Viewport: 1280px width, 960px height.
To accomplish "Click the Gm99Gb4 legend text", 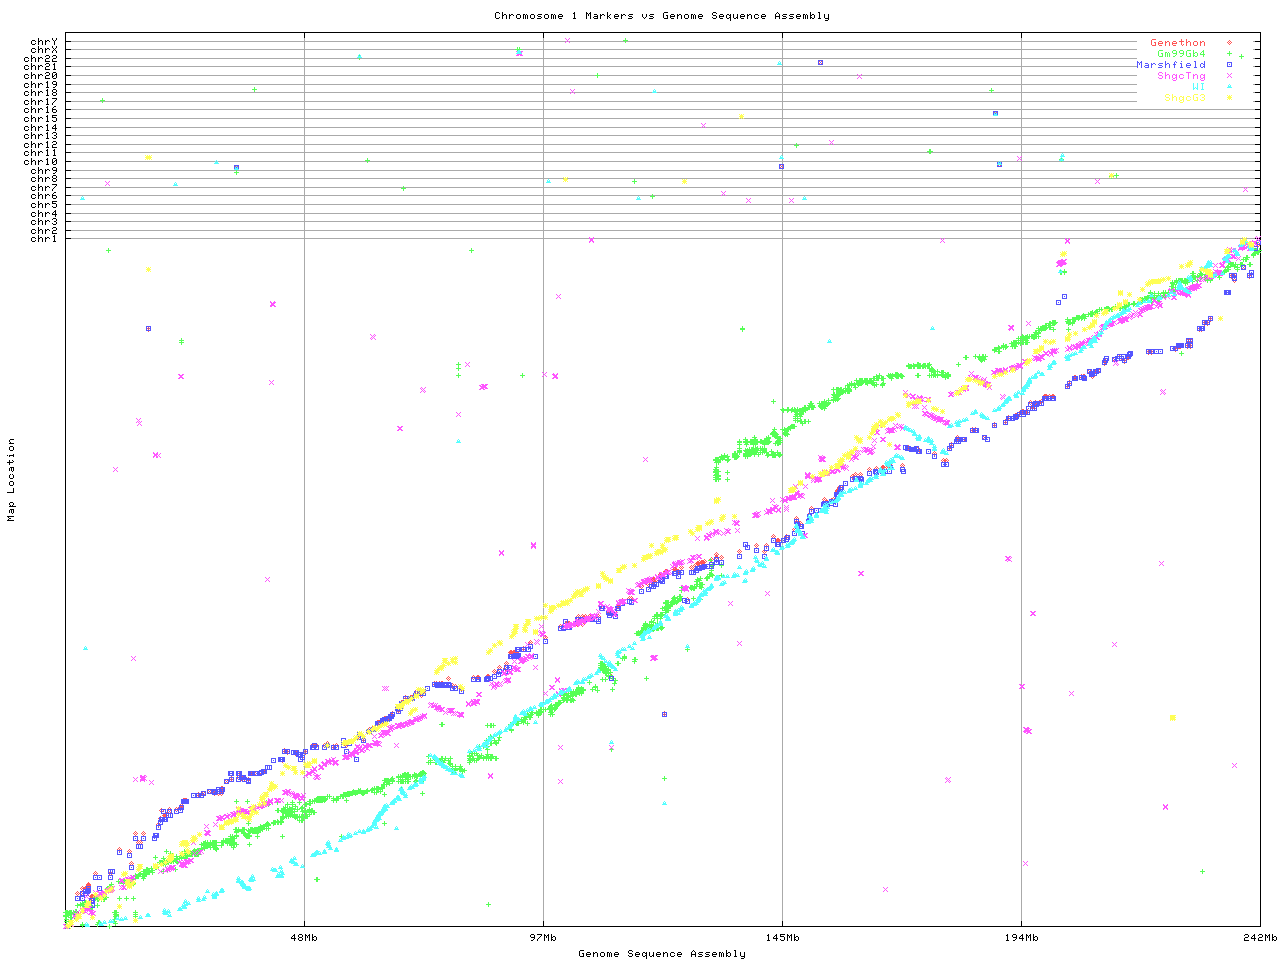I will coord(1181,54).
